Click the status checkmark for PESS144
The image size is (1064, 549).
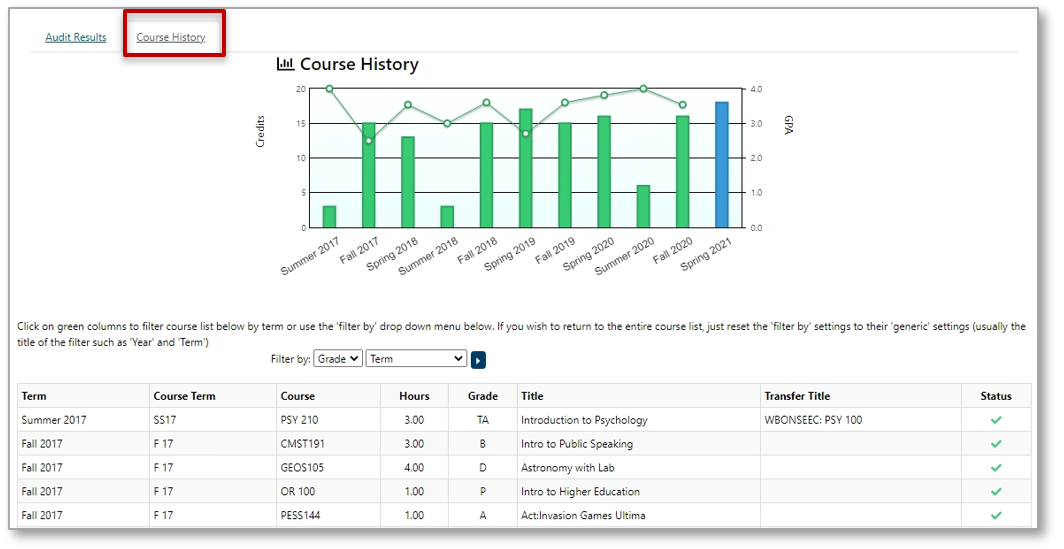[x=995, y=516]
